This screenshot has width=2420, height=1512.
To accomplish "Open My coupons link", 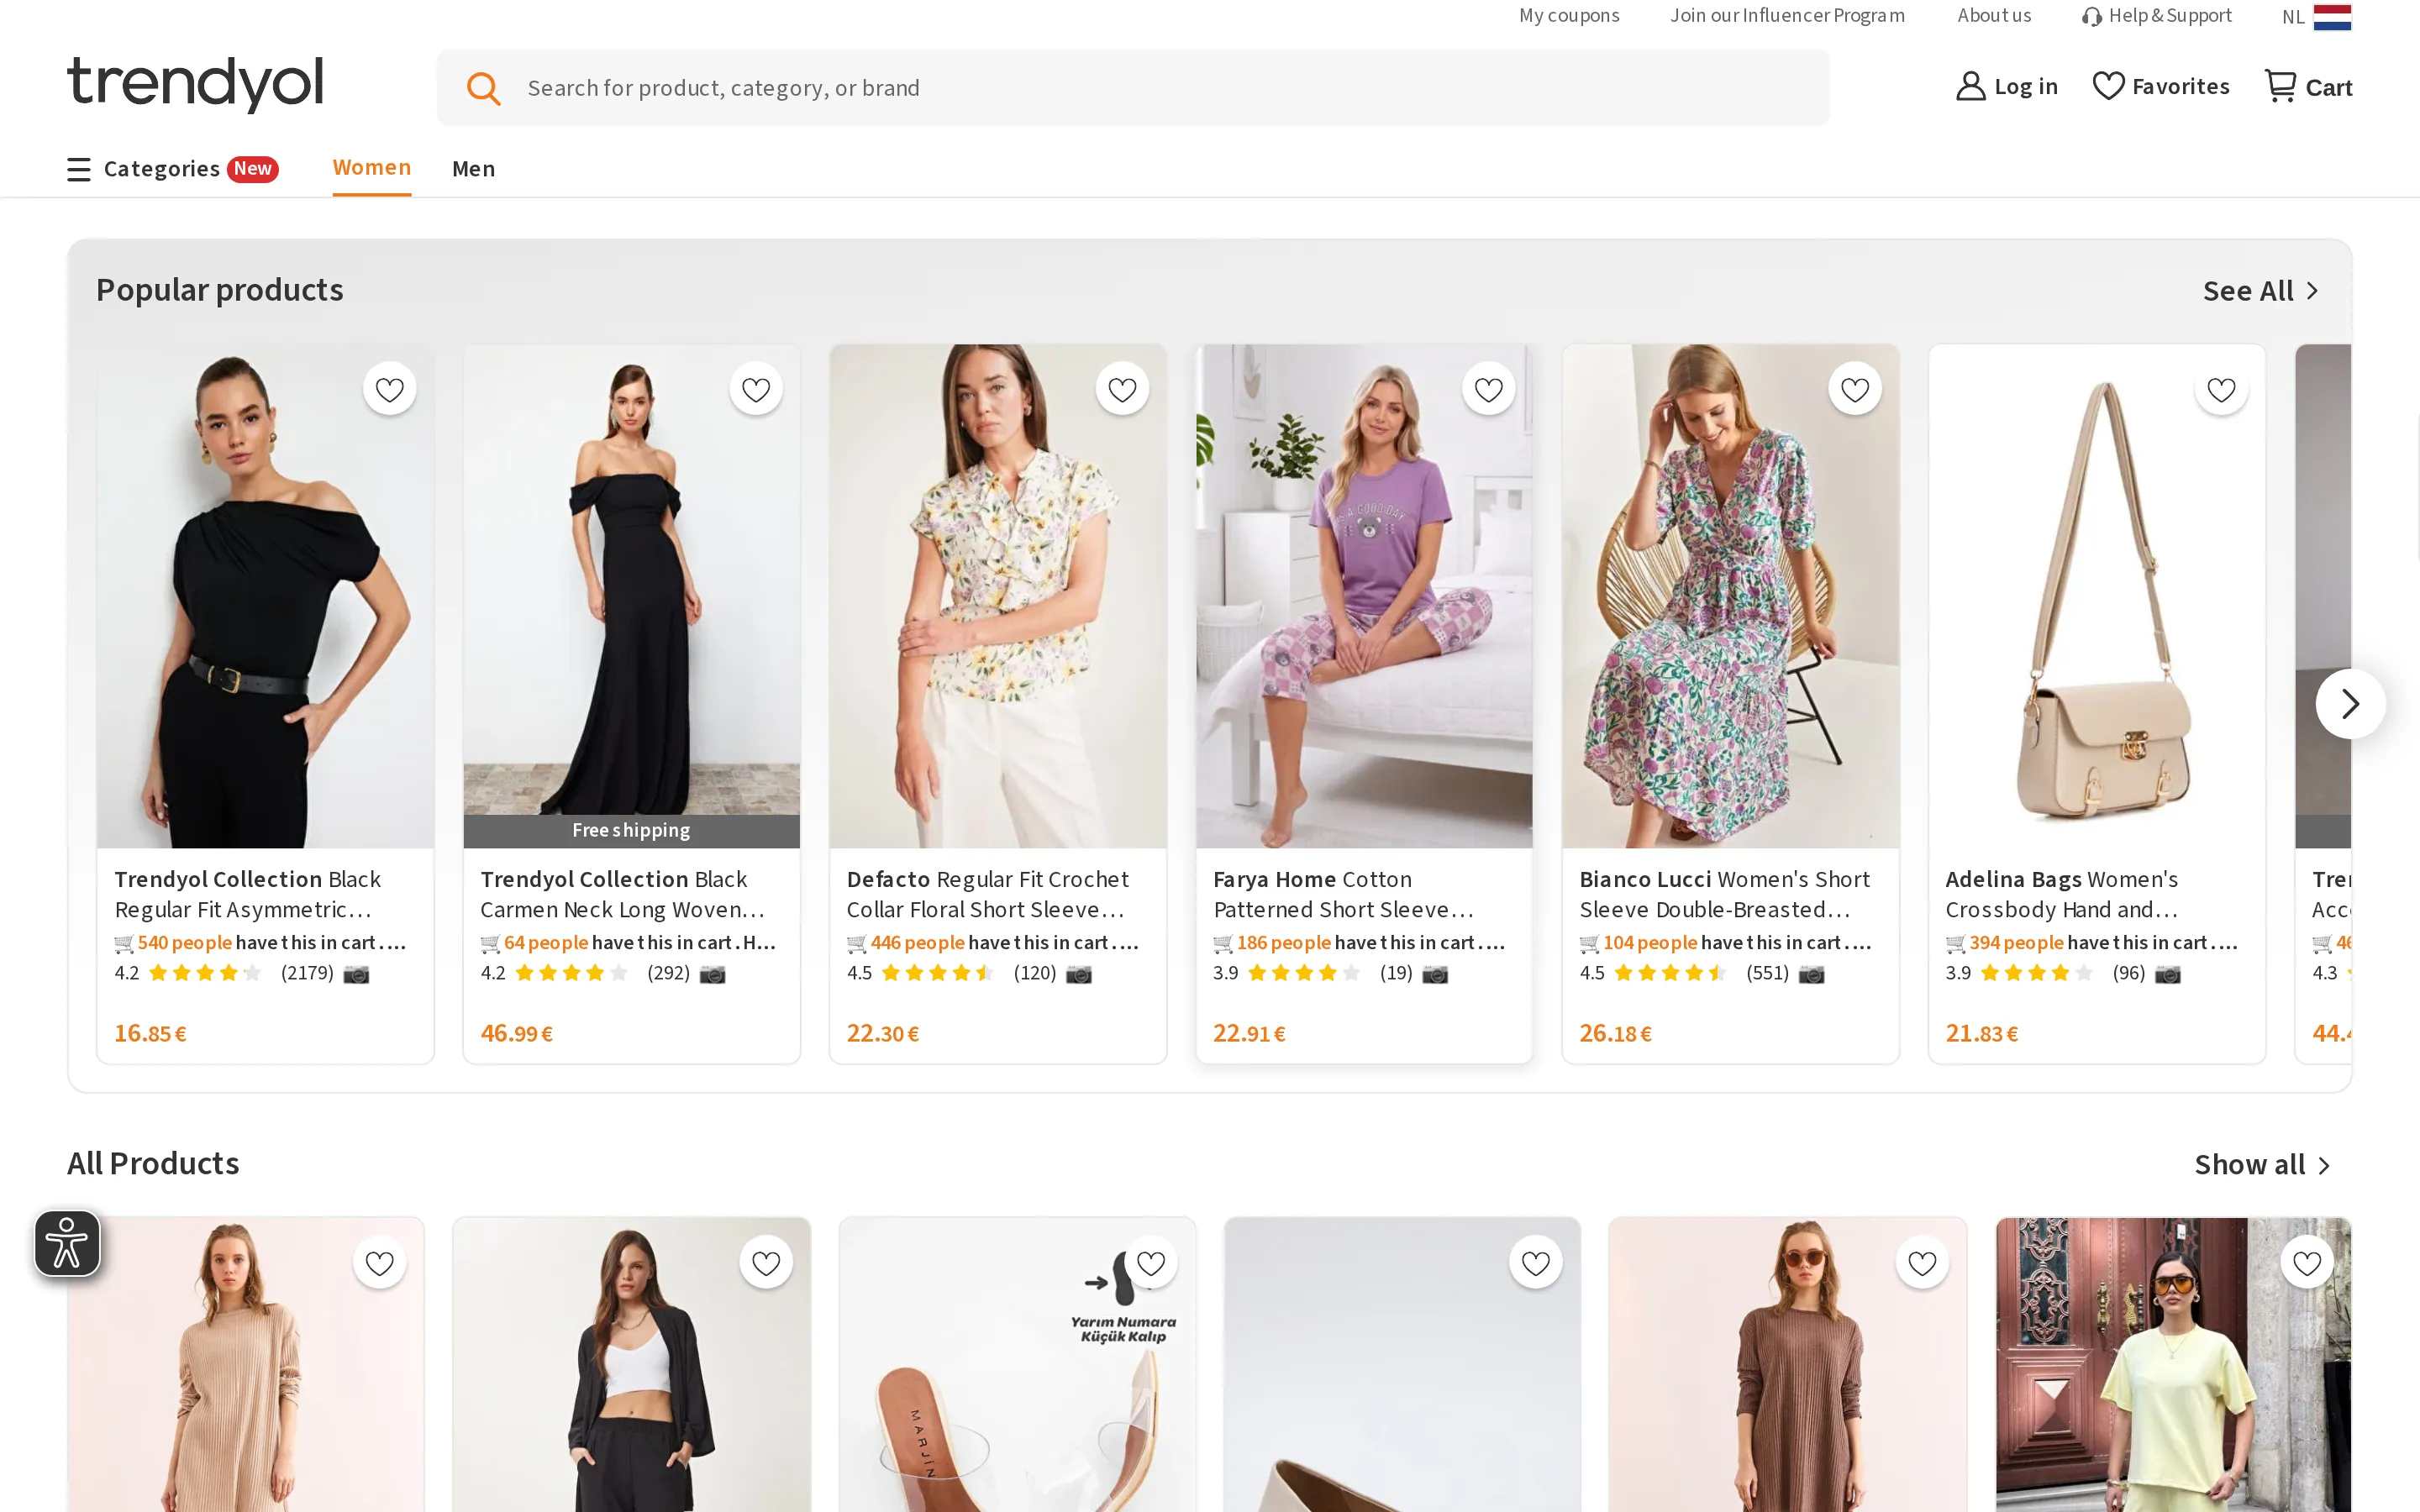I will pyautogui.click(x=1569, y=16).
